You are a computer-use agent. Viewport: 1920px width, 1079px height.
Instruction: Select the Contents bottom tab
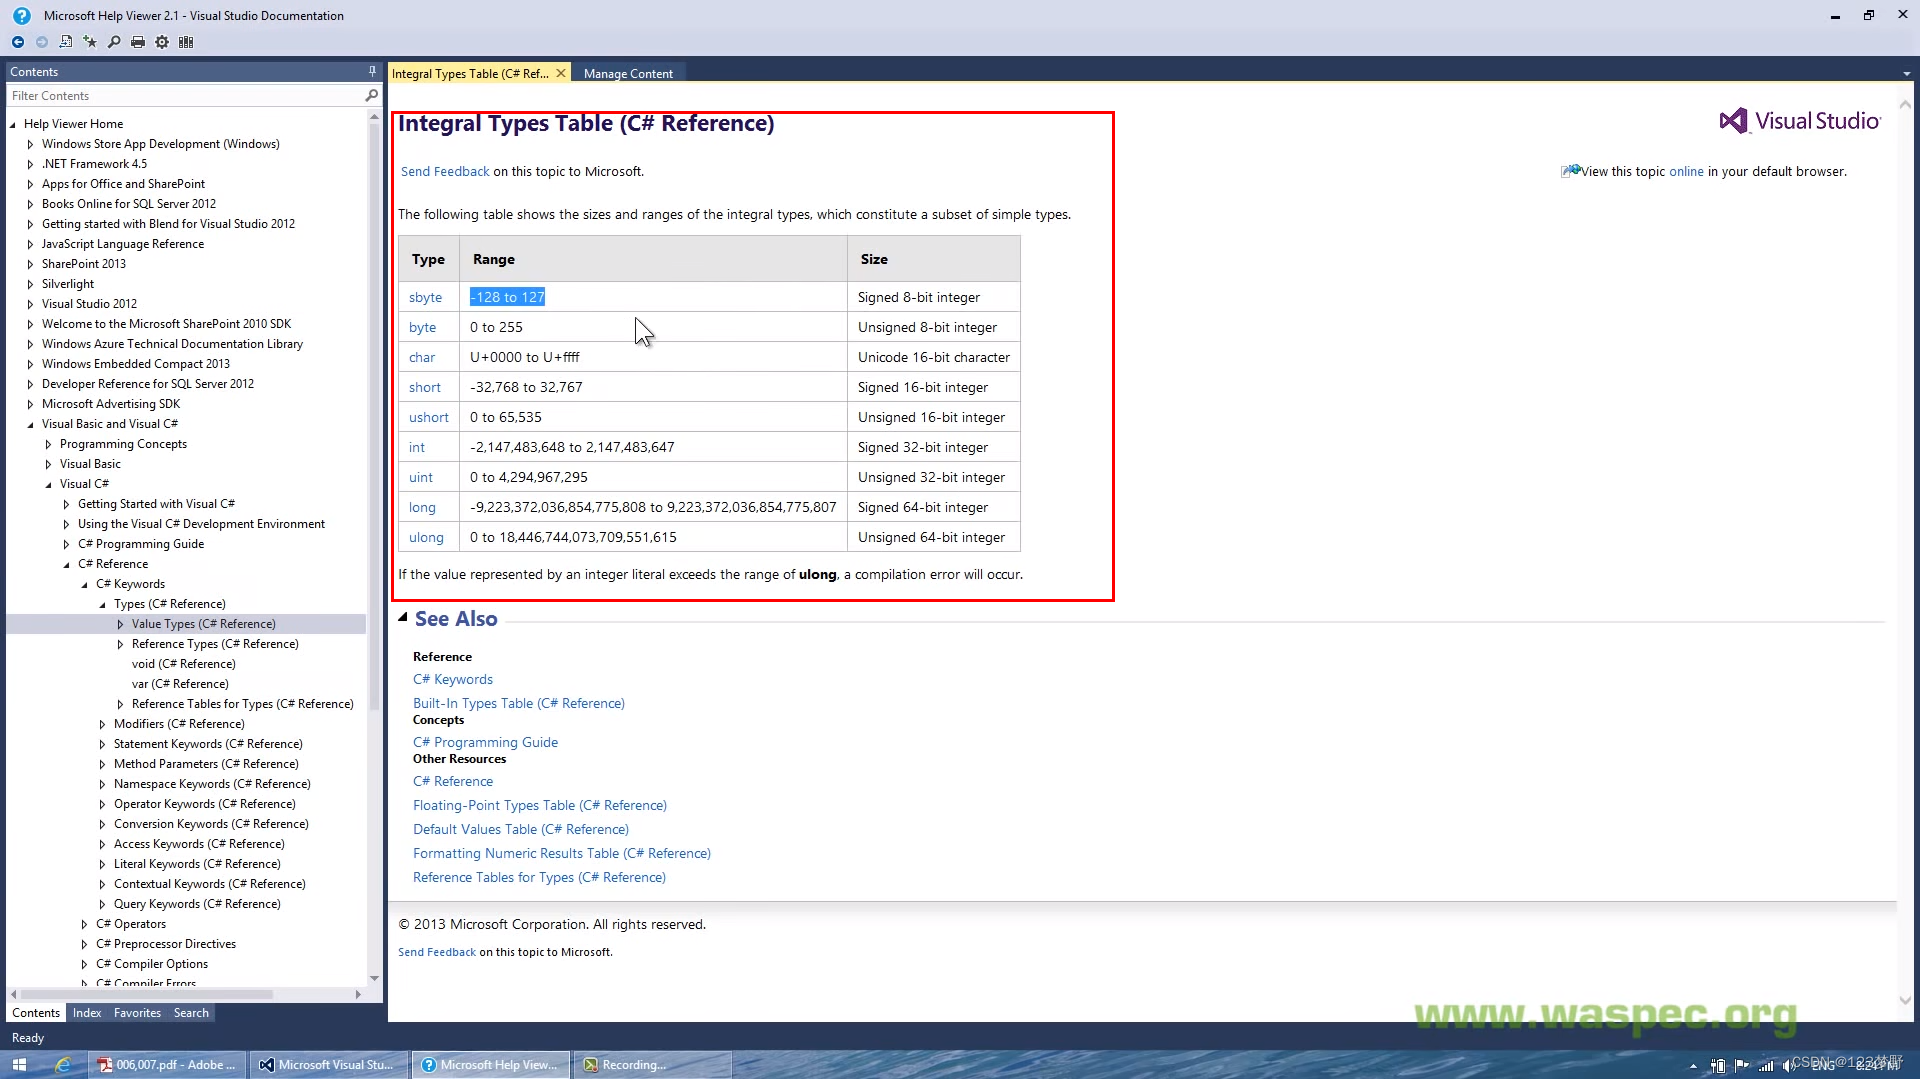(x=36, y=1013)
